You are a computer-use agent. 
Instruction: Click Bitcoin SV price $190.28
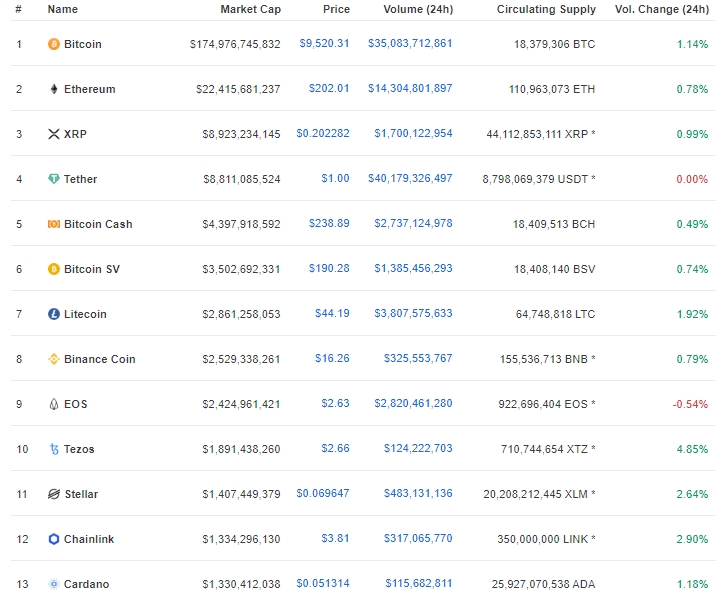329,268
